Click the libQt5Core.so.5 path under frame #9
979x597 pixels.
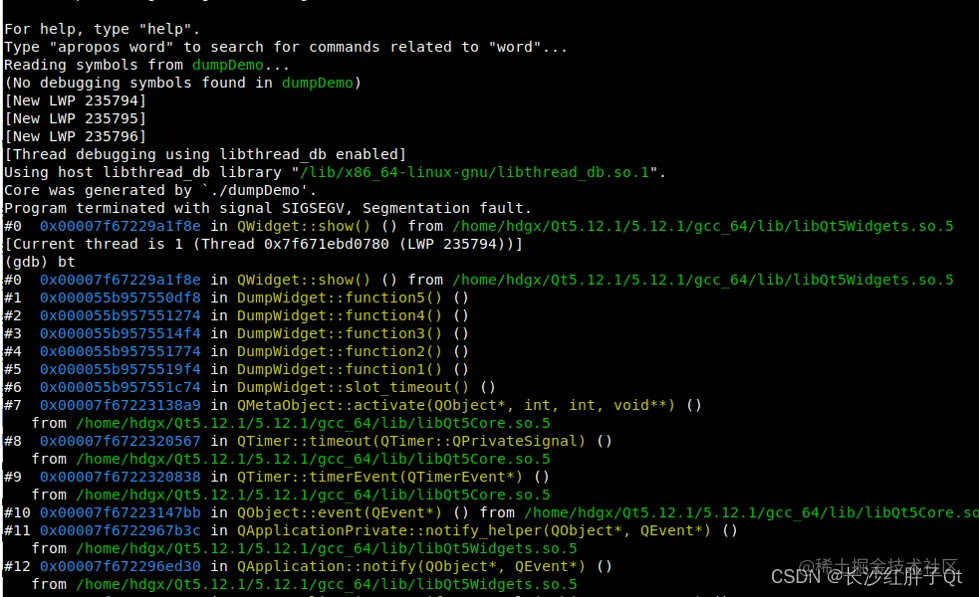click(313, 495)
